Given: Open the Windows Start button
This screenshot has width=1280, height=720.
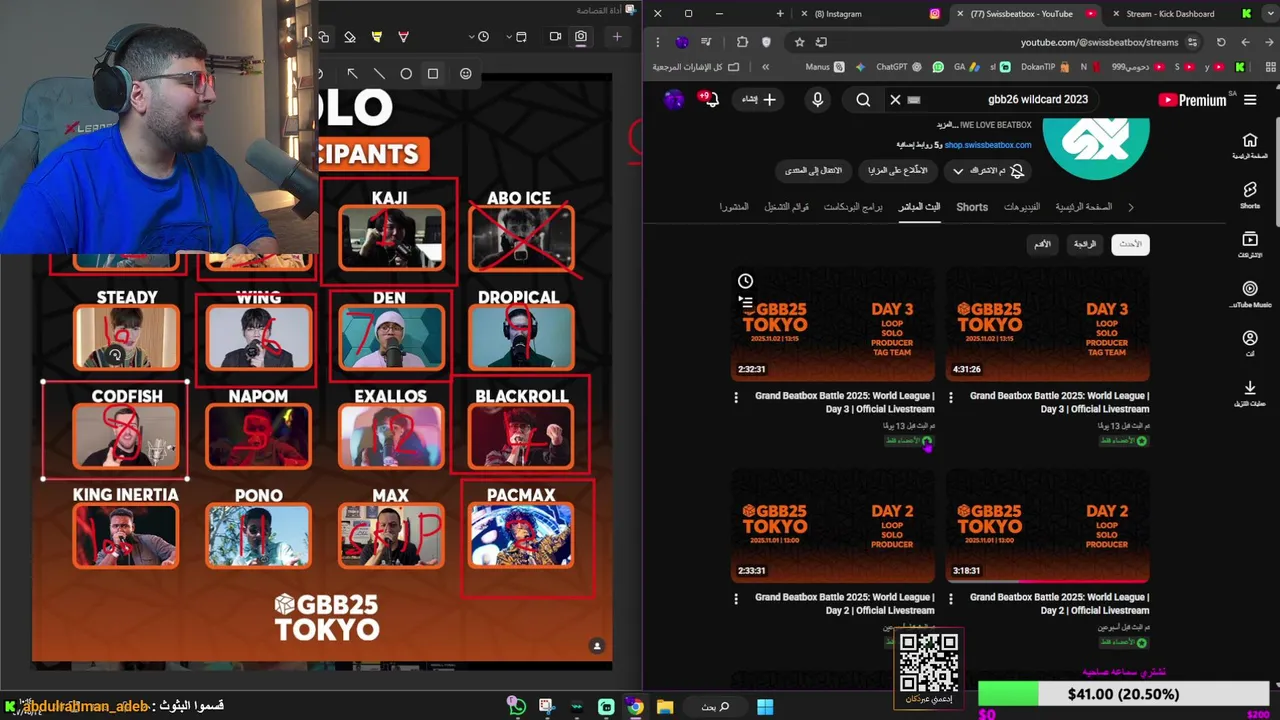Looking at the screenshot, I should pos(765,707).
